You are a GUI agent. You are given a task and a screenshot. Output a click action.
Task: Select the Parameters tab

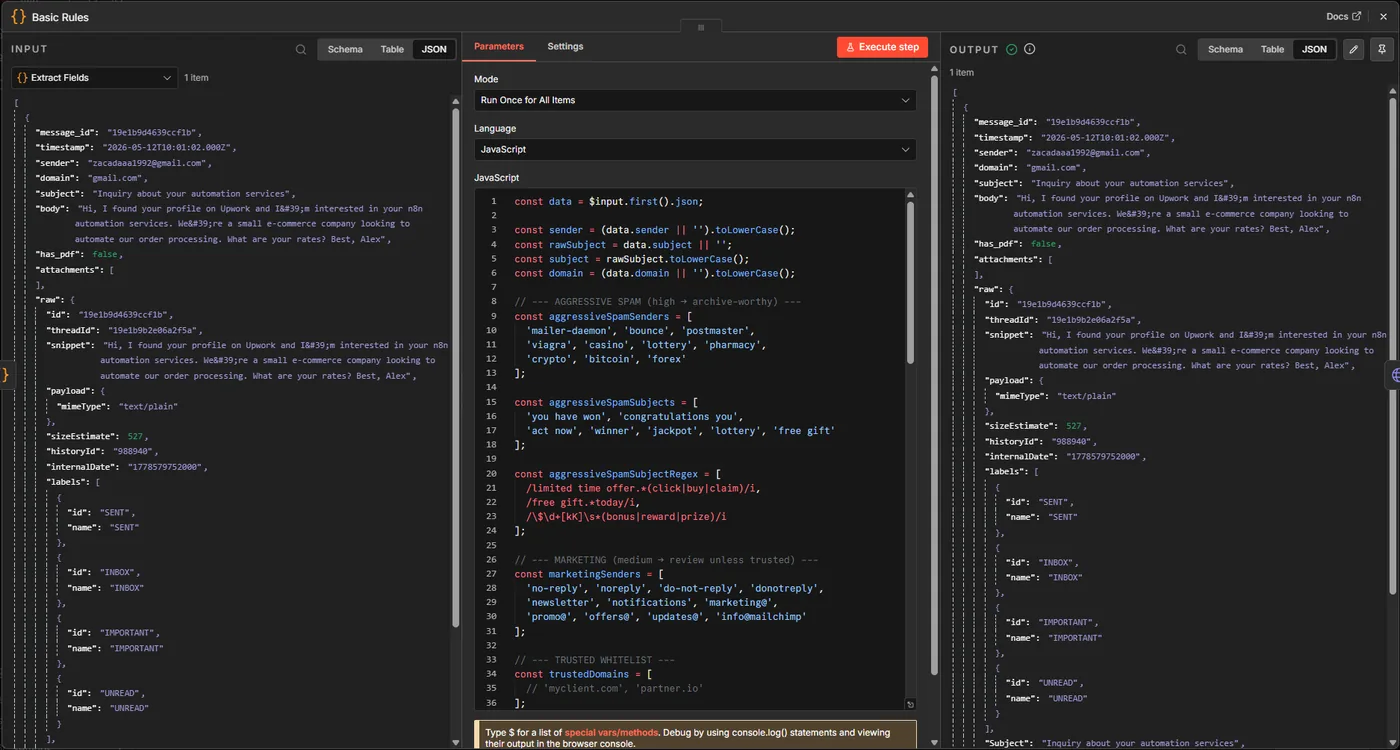click(499, 46)
